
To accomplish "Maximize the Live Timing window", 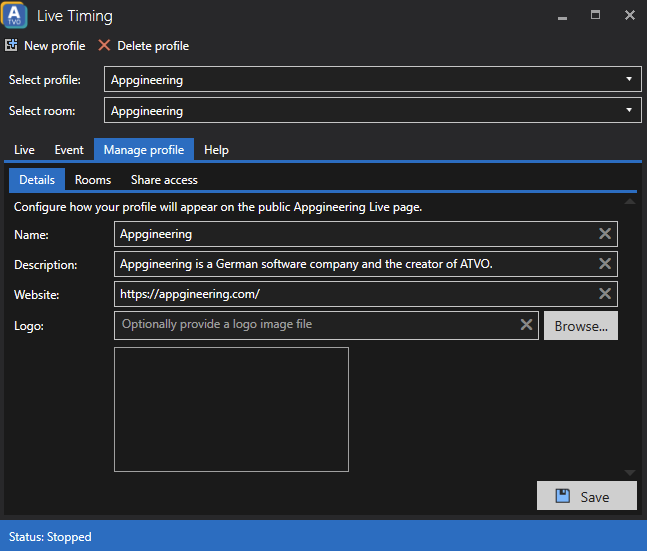I will (595, 15).
